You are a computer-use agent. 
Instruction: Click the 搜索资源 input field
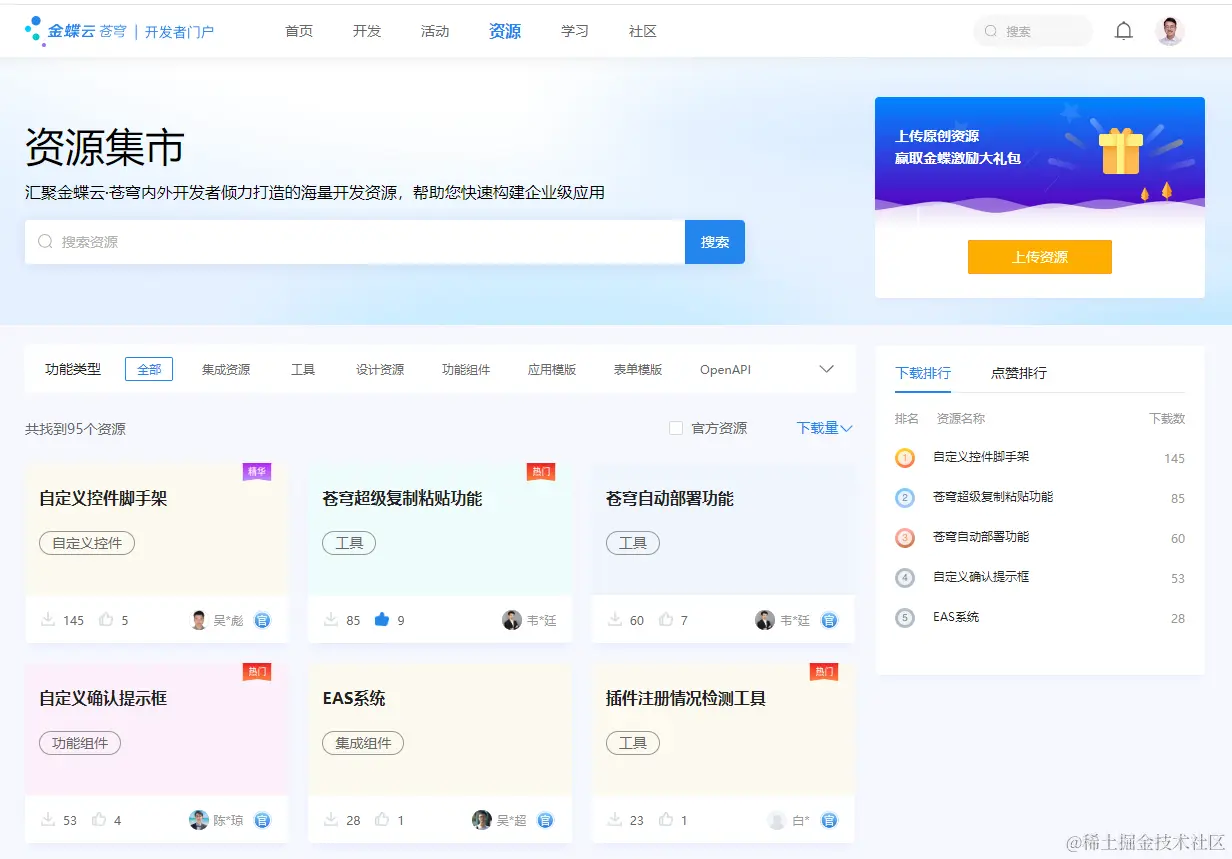pyautogui.click(x=350, y=242)
